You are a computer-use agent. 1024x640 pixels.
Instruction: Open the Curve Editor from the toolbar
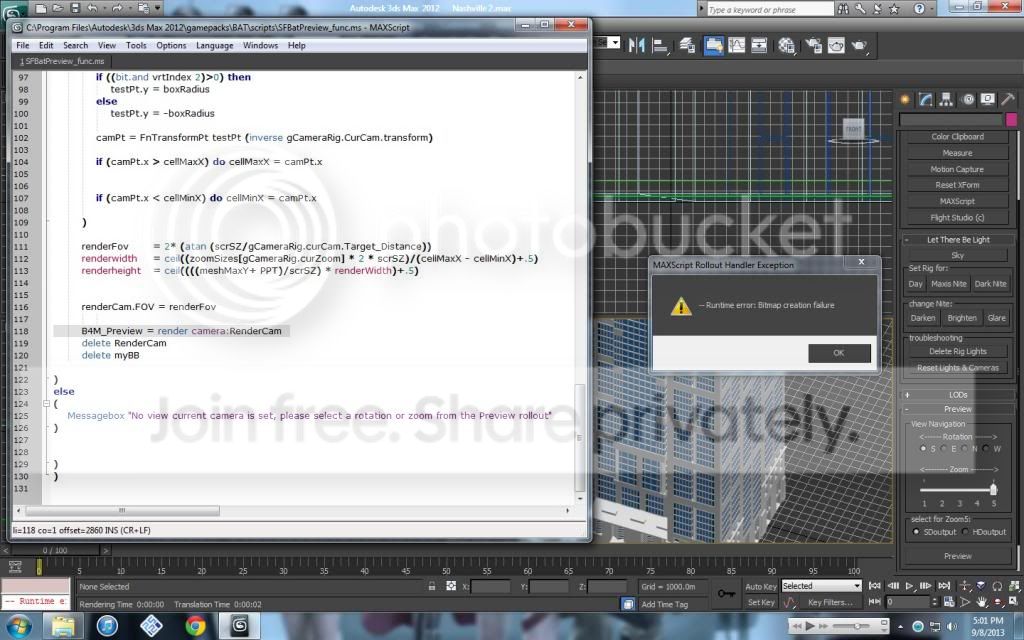737,45
